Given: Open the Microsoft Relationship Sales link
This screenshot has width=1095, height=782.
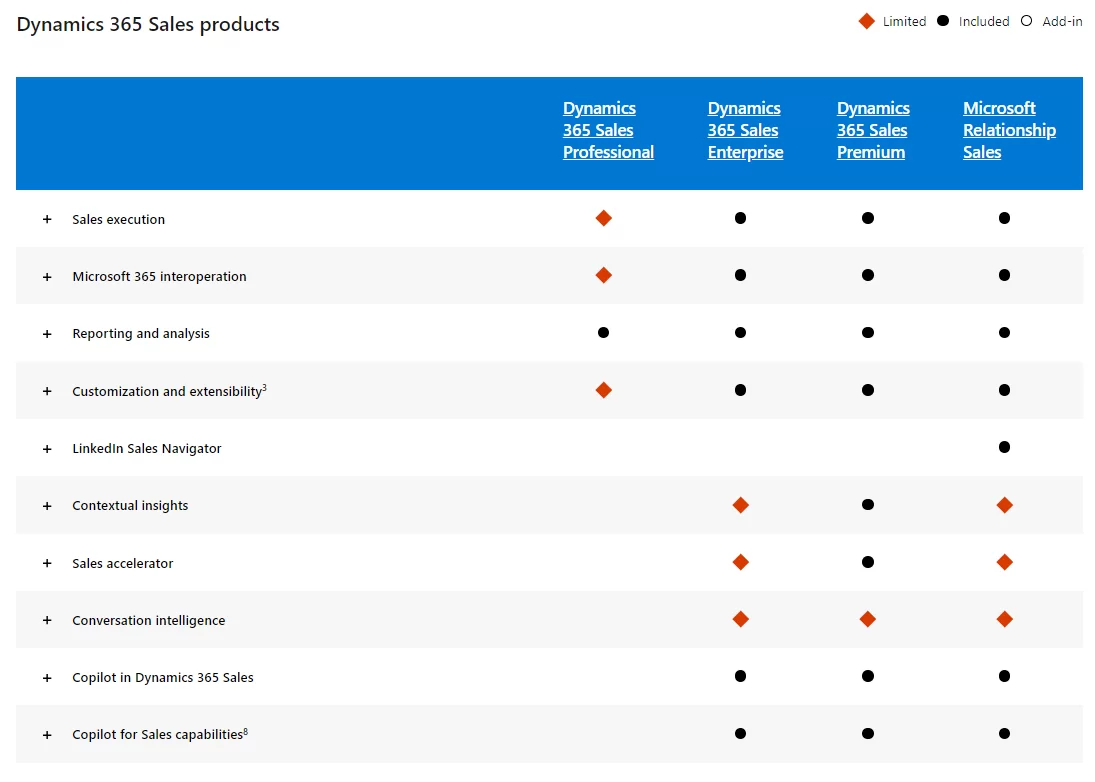Looking at the screenshot, I should pyautogui.click(x=1009, y=130).
